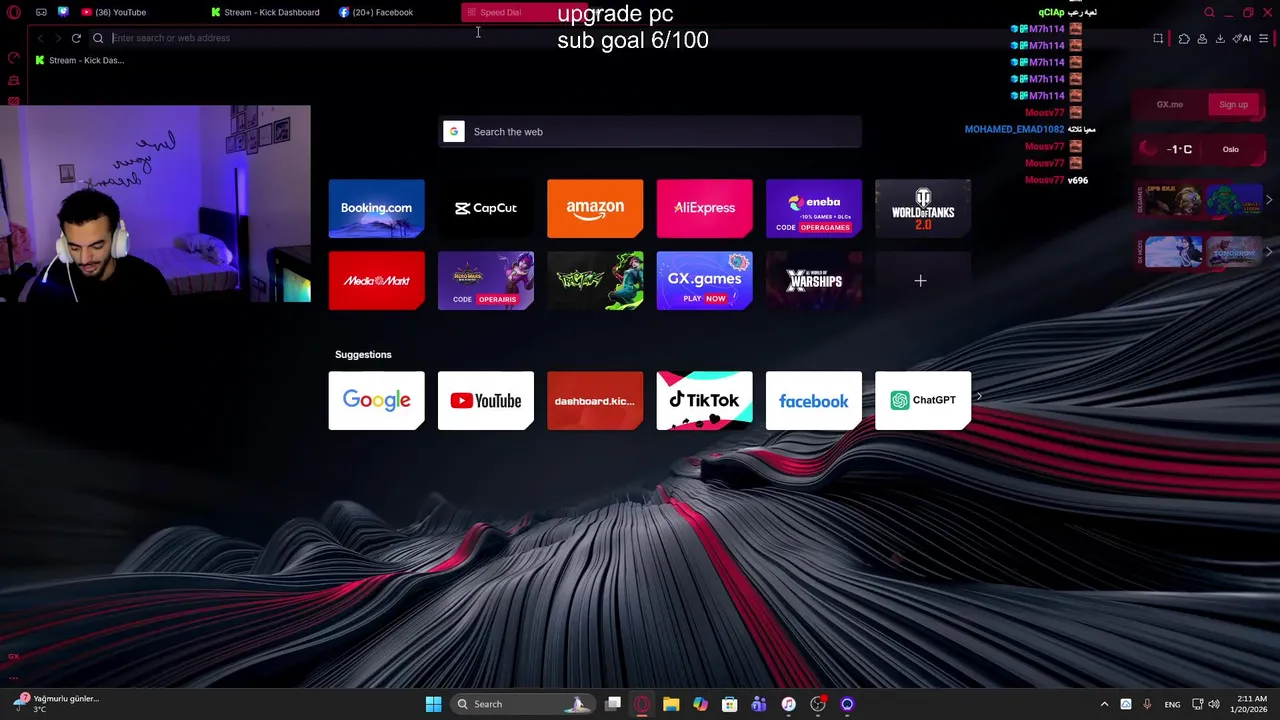Open DPS Idle game thumbnail
This screenshot has height=720, width=1280.
click(1174, 200)
